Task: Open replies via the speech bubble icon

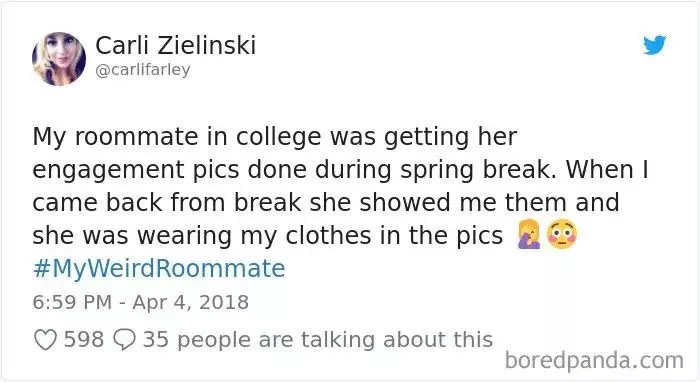Action: click(124, 340)
